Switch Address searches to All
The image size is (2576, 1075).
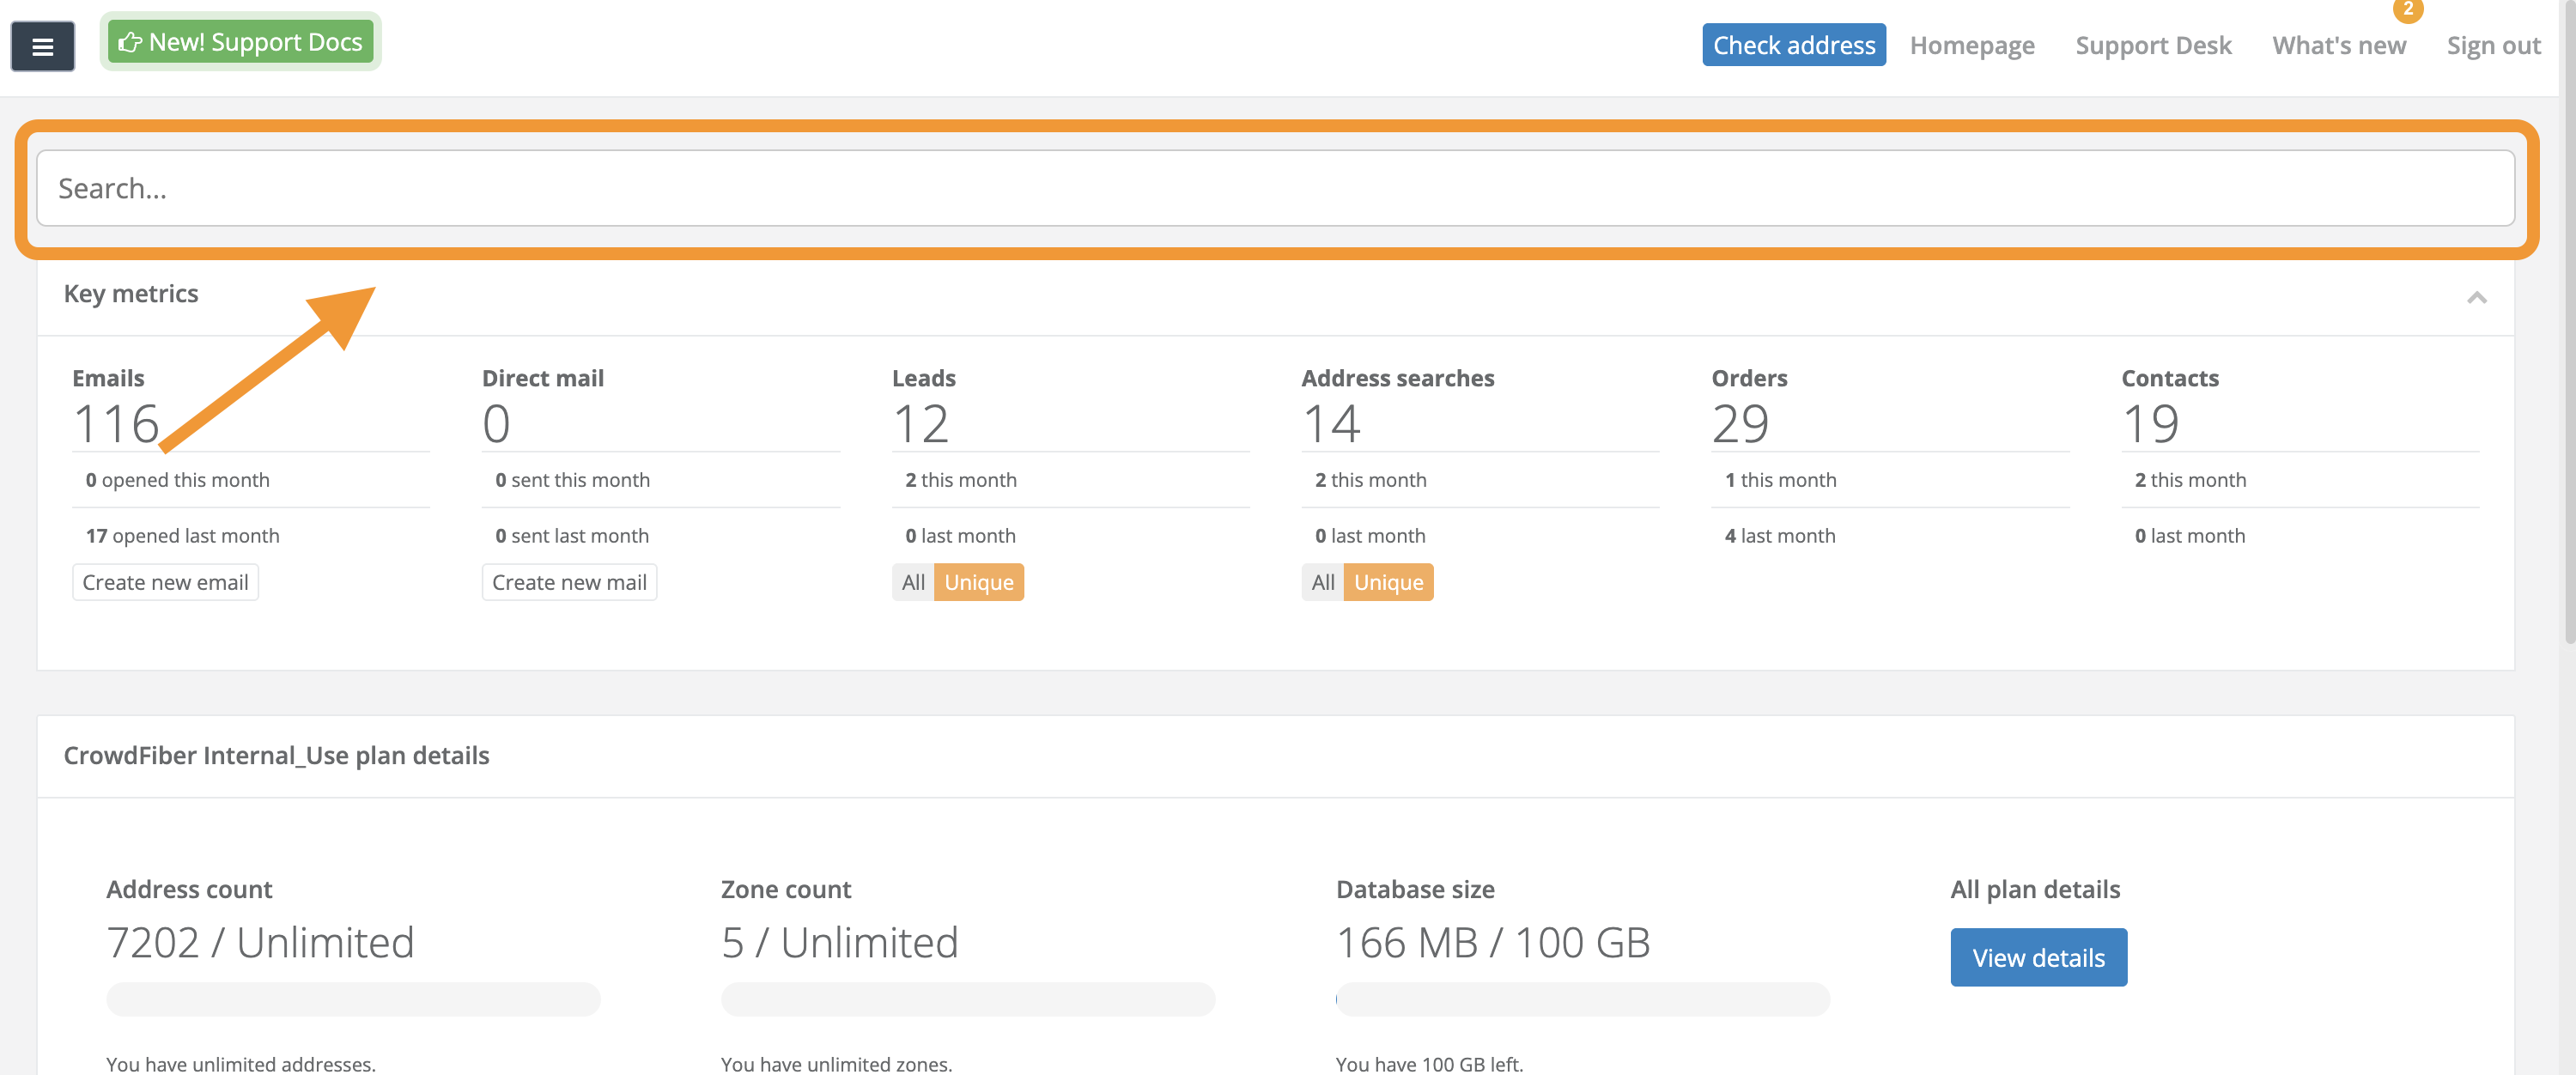pyautogui.click(x=1323, y=582)
